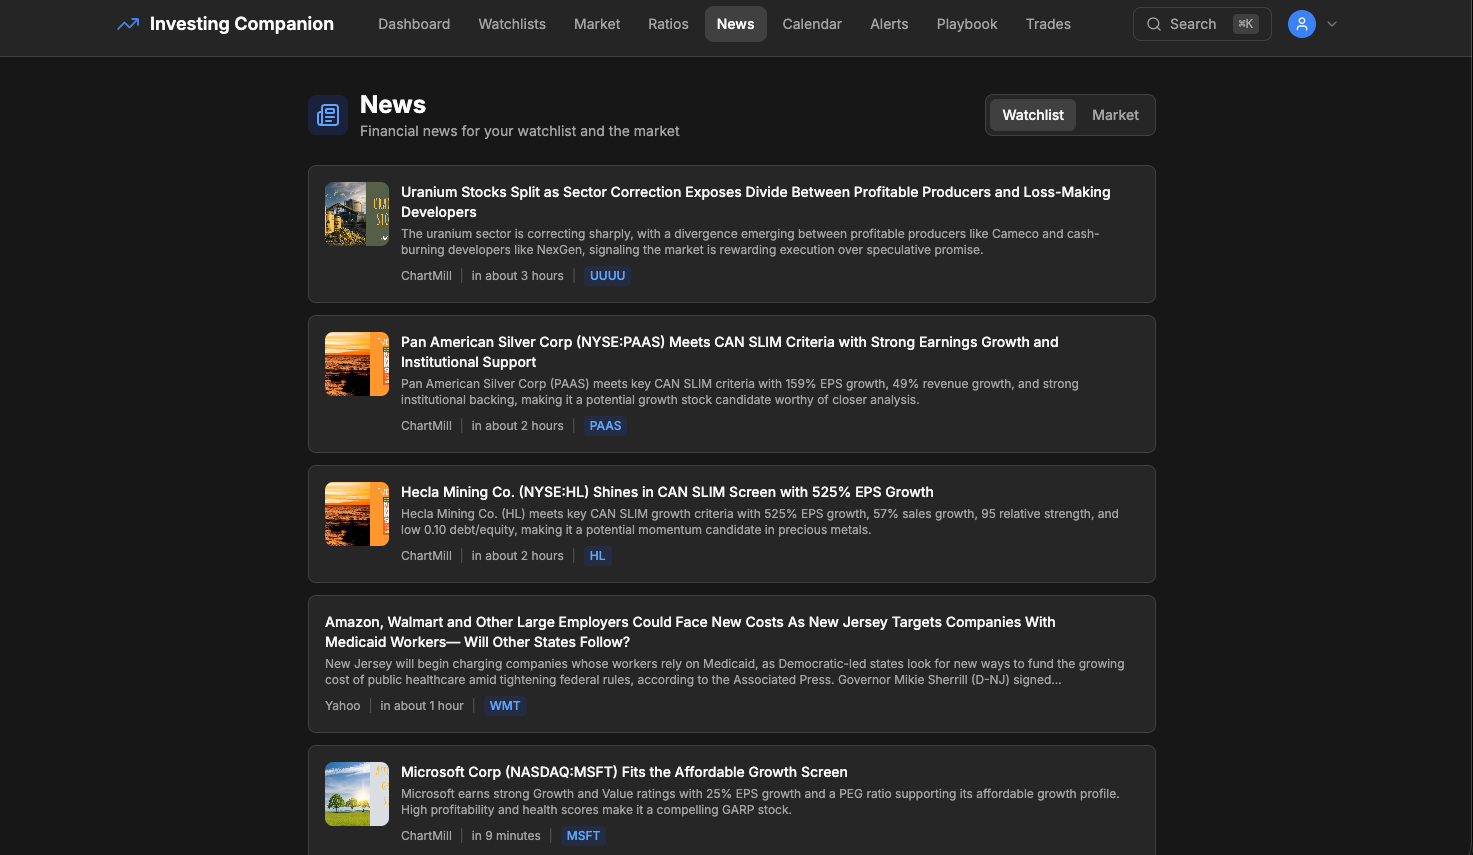Viewport: 1473px width, 855px height.
Task: Open the Uranium Stocks Split headline
Action: click(x=756, y=202)
